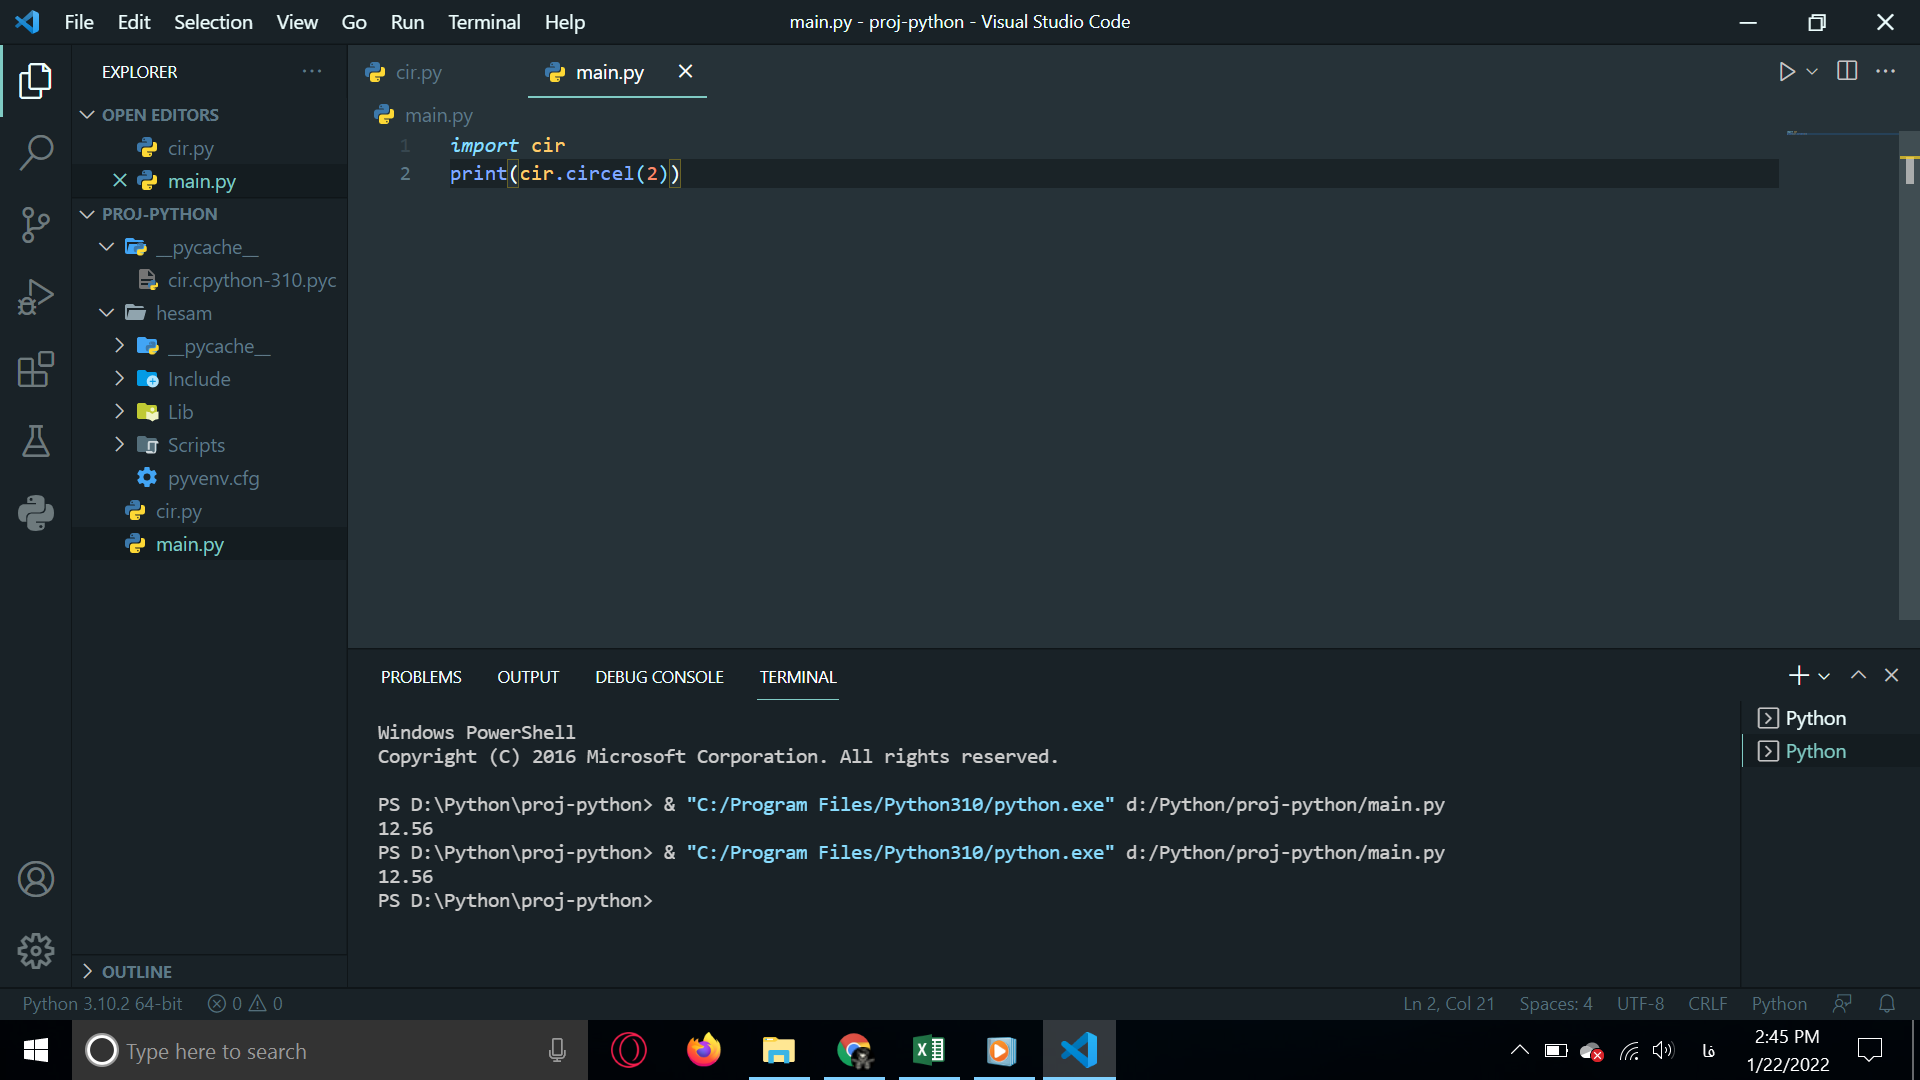Open Source Control view

coord(36,225)
